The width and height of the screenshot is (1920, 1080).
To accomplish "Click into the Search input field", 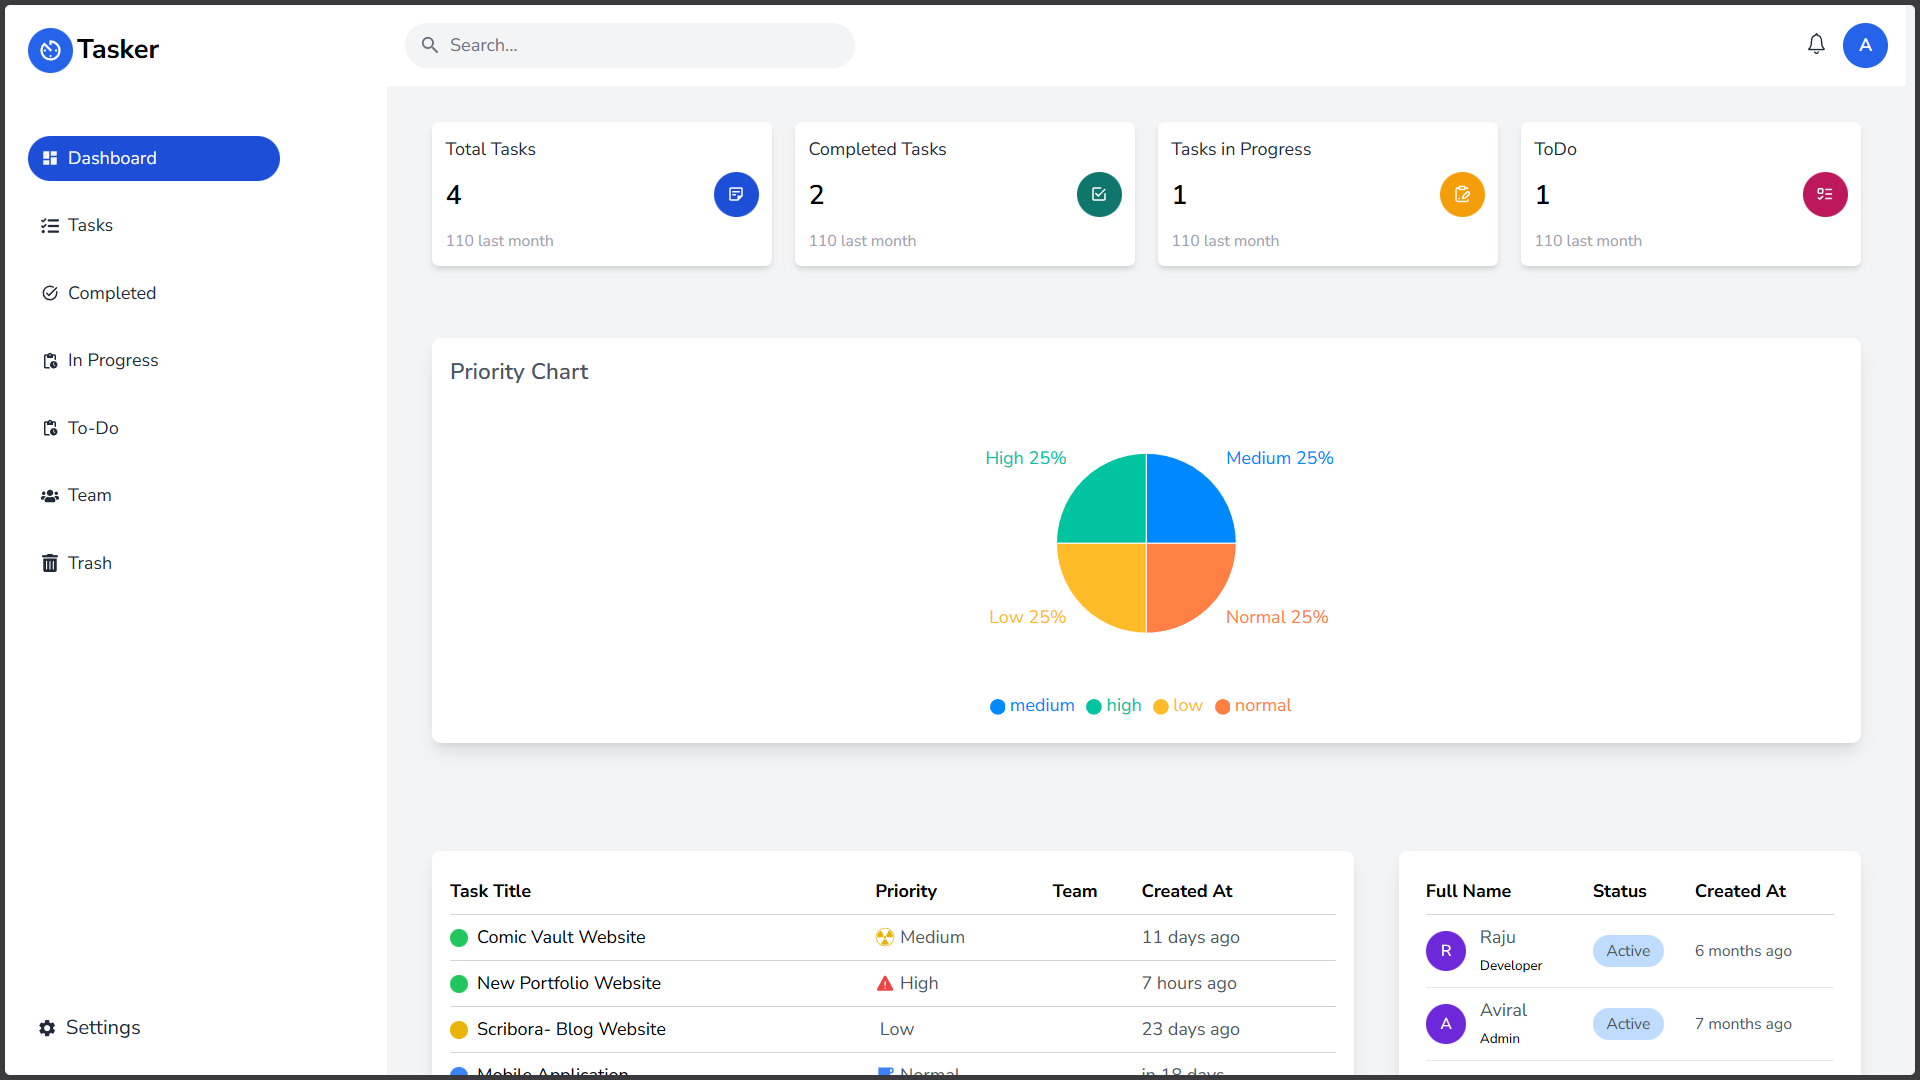I will click(640, 46).
